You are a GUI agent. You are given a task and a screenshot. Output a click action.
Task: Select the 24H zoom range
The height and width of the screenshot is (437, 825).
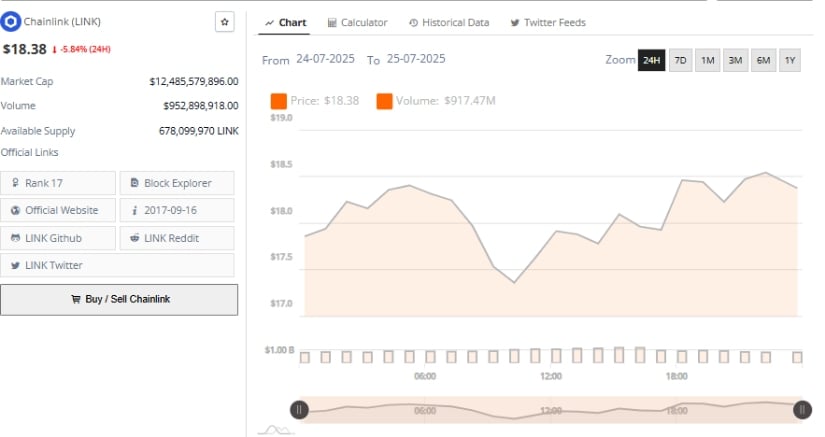click(x=651, y=60)
